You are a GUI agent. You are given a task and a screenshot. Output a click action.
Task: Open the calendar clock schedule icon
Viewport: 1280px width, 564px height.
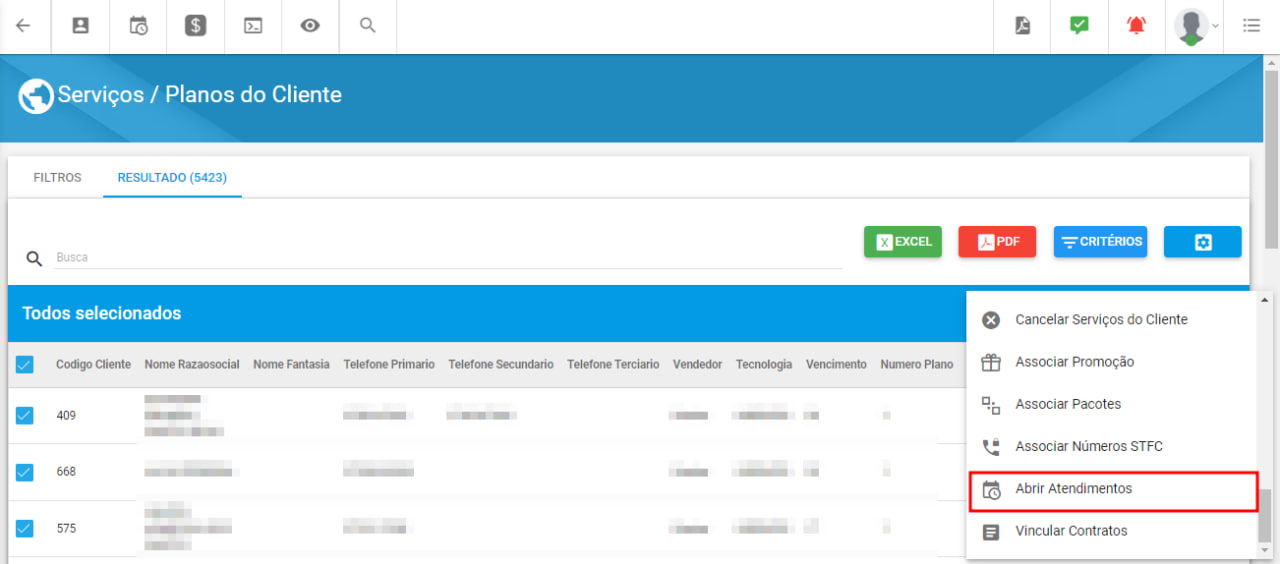click(x=139, y=26)
